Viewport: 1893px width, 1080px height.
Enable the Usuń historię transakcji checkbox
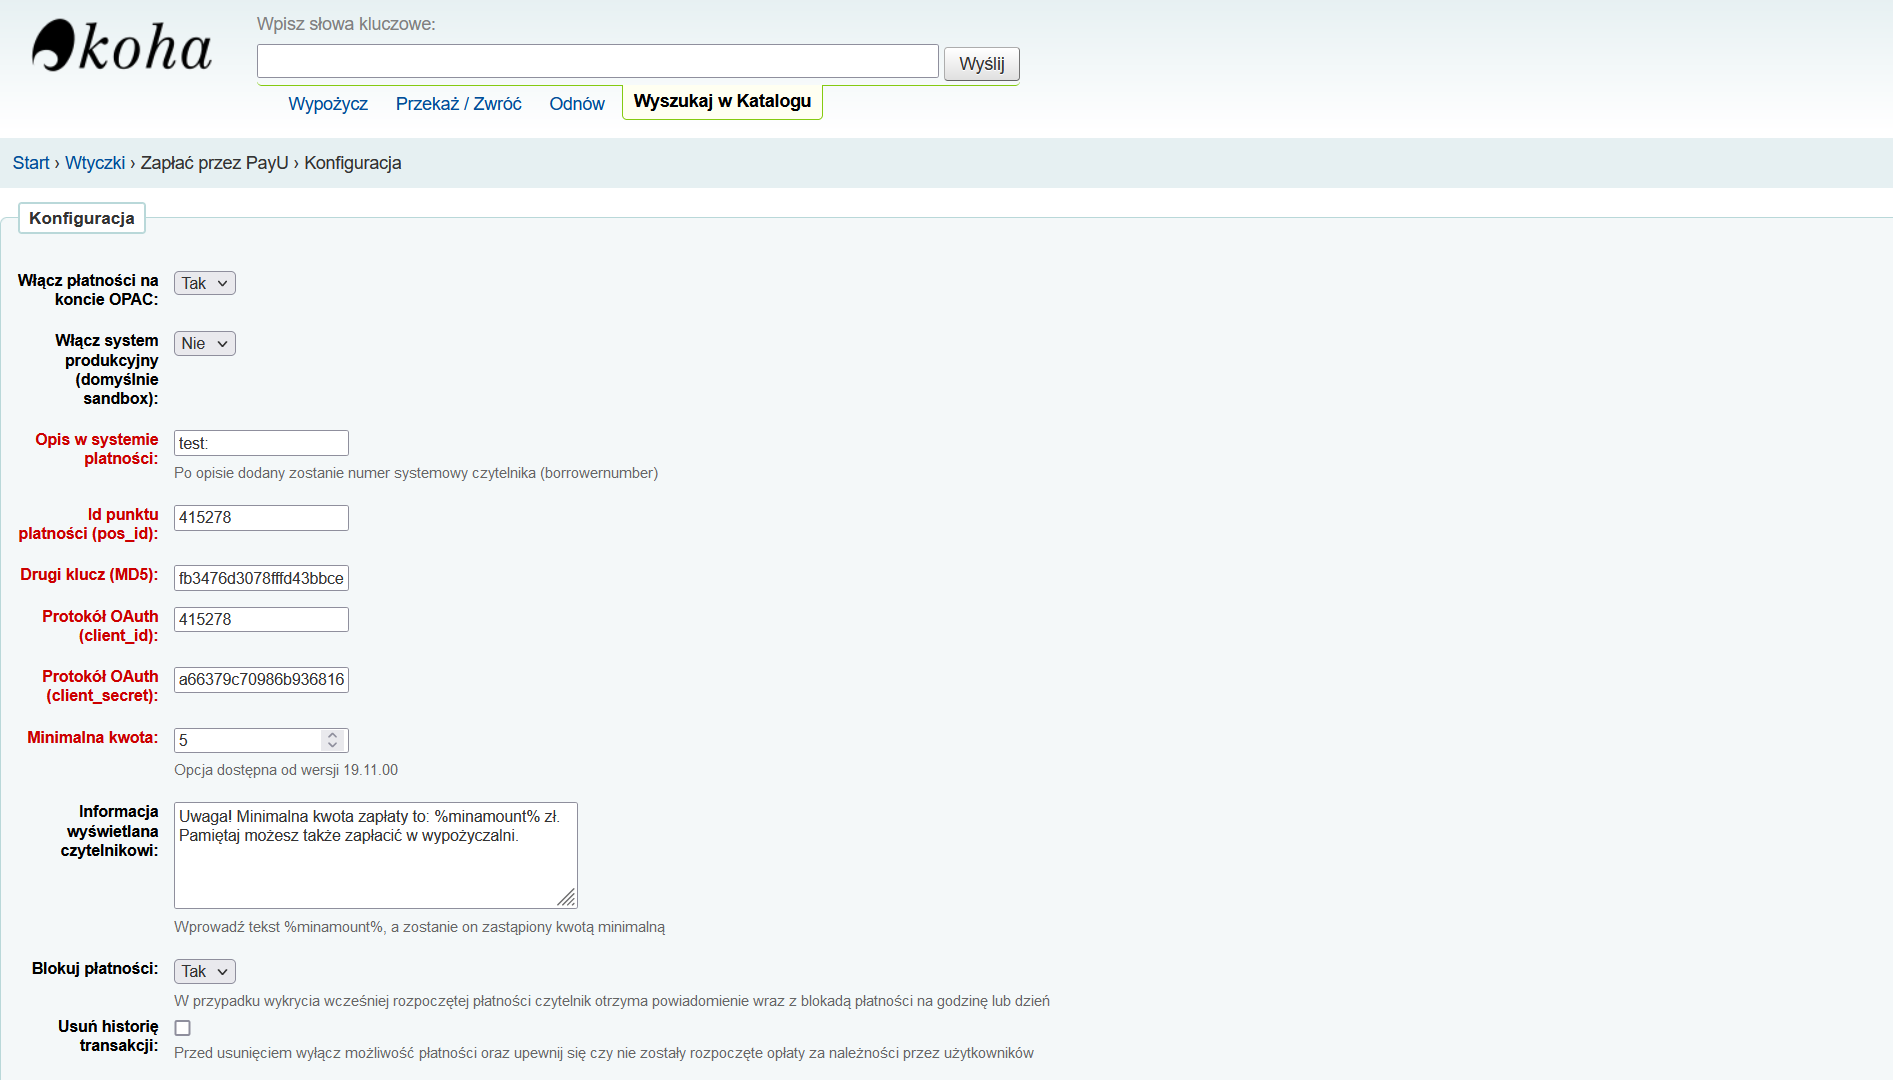(x=183, y=1028)
